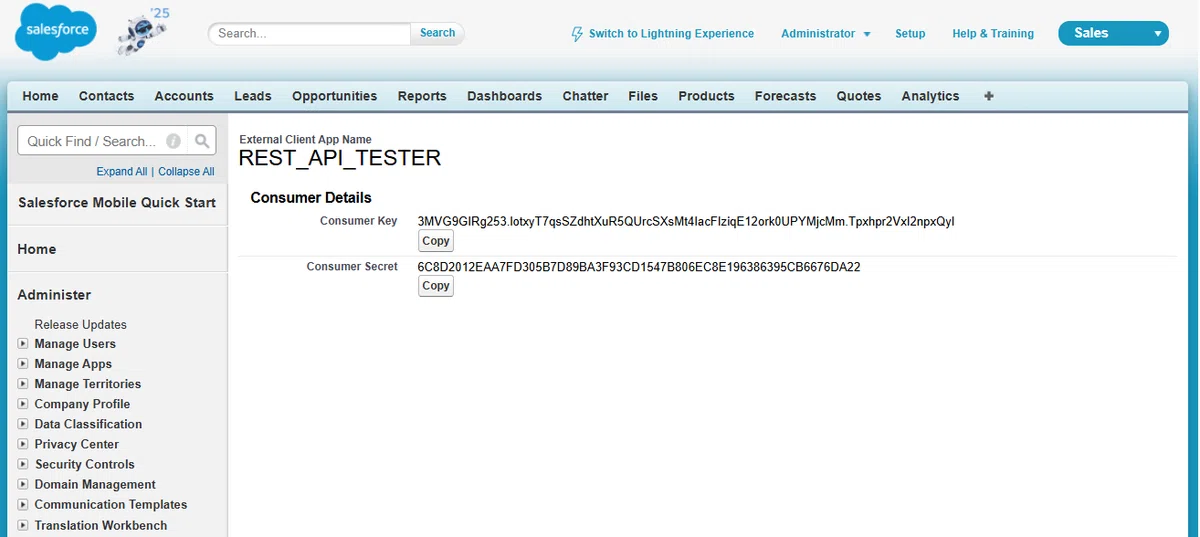
Task: Open the Opportunities tab
Action: click(x=335, y=96)
